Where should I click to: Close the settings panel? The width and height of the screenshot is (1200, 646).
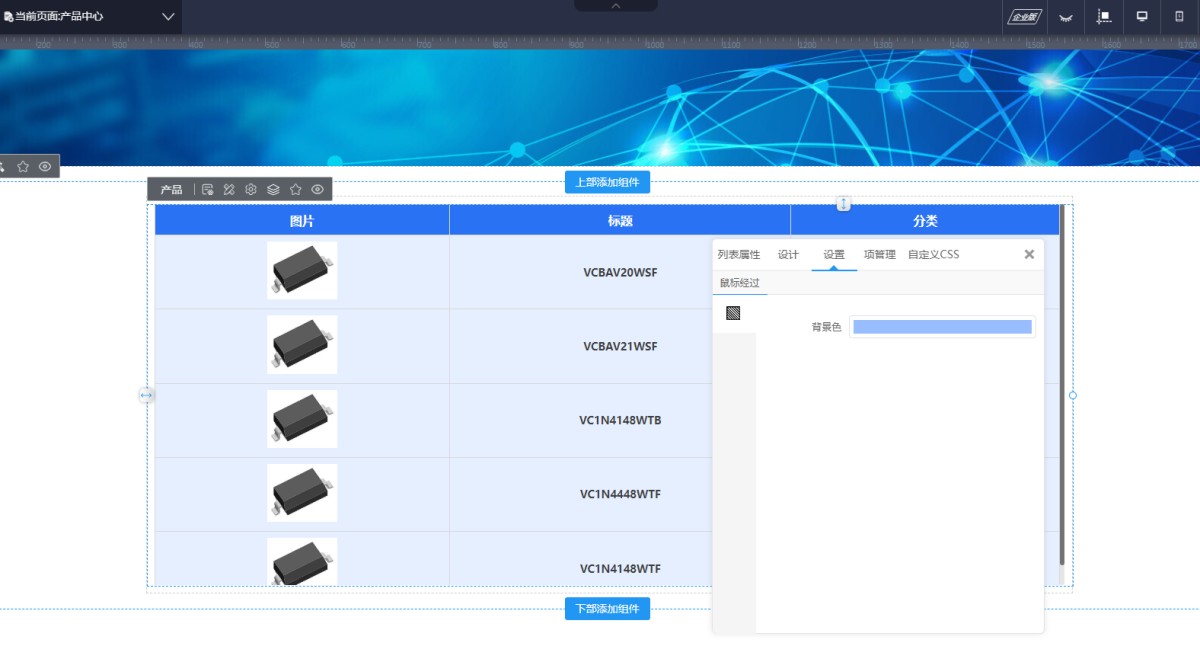(1029, 254)
